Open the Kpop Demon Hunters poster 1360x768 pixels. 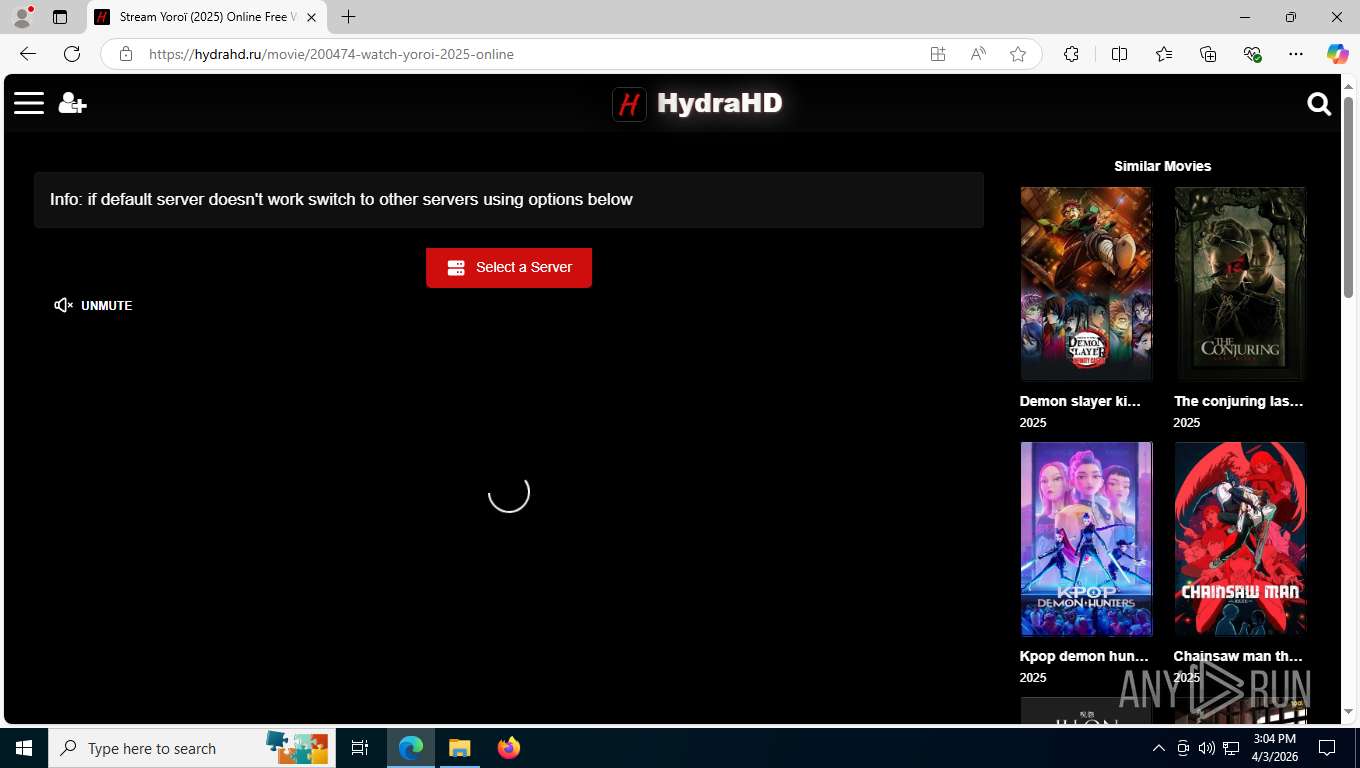coord(1086,539)
